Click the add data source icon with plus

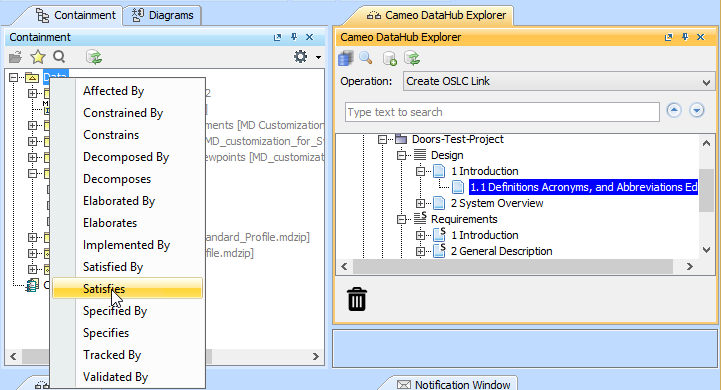point(390,58)
